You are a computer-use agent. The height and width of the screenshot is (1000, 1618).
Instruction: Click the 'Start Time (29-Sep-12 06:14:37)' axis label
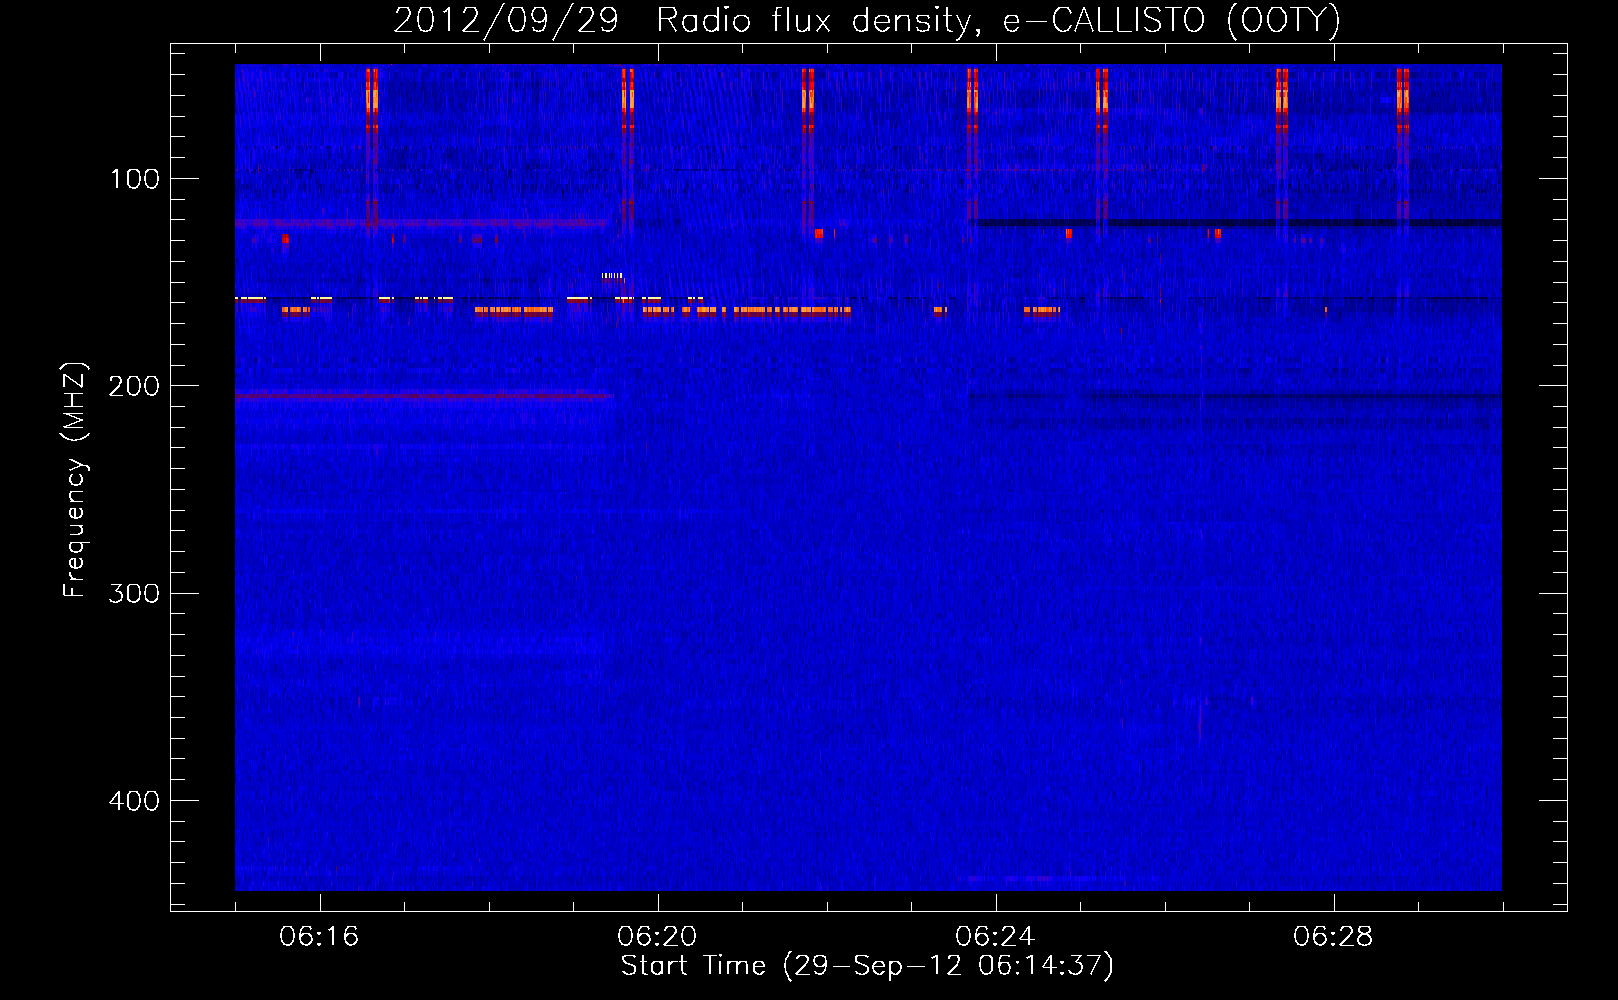point(867,966)
